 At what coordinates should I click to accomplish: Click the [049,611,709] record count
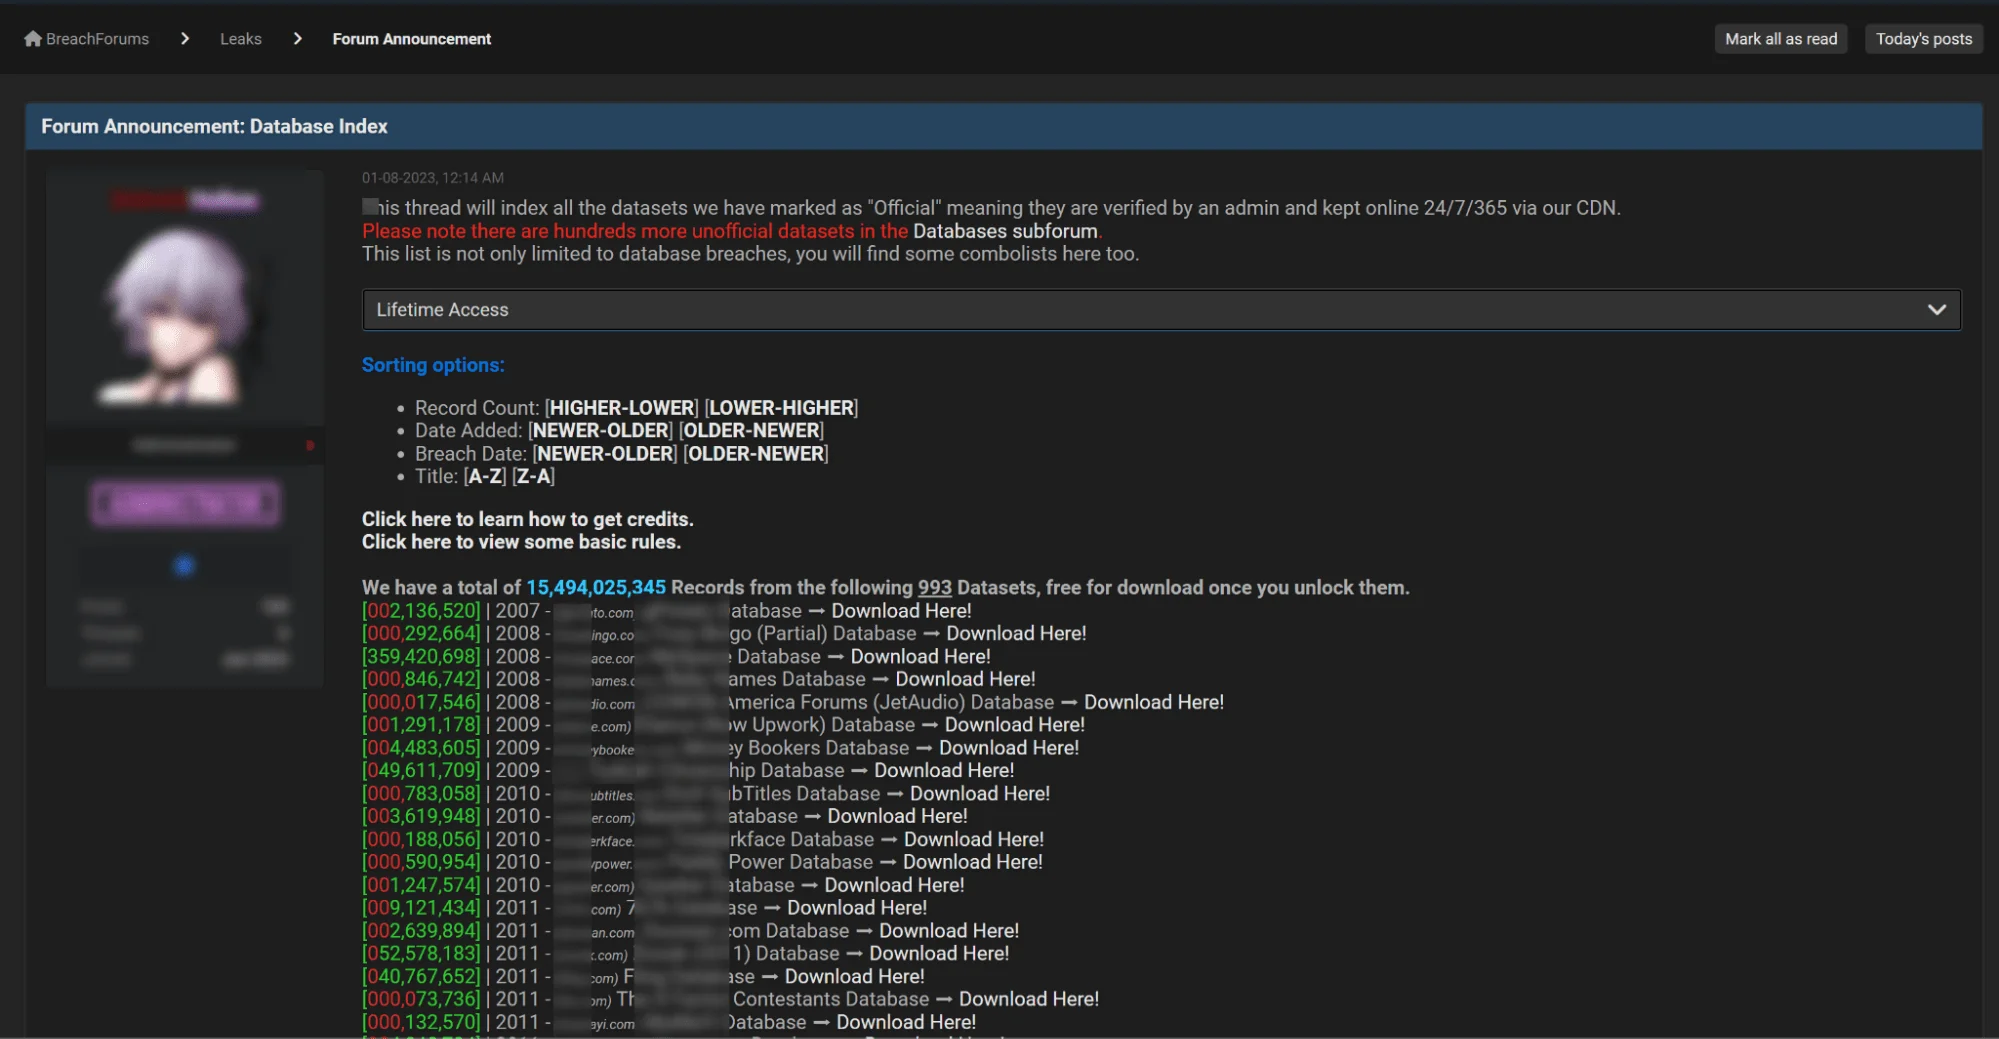(421, 771)
